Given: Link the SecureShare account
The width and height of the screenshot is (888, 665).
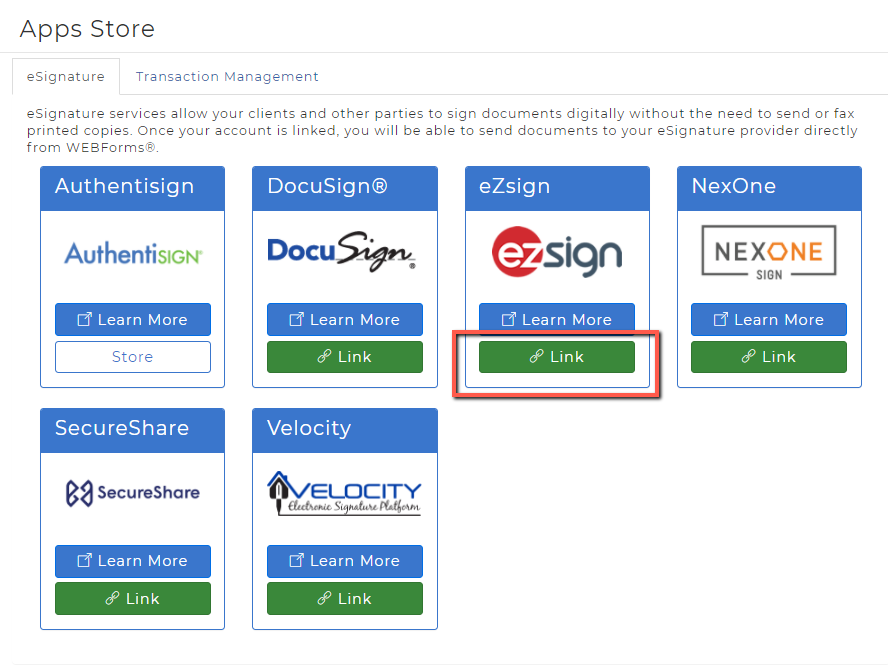Looking at the screenshot, I should click(x=133, y=599).
